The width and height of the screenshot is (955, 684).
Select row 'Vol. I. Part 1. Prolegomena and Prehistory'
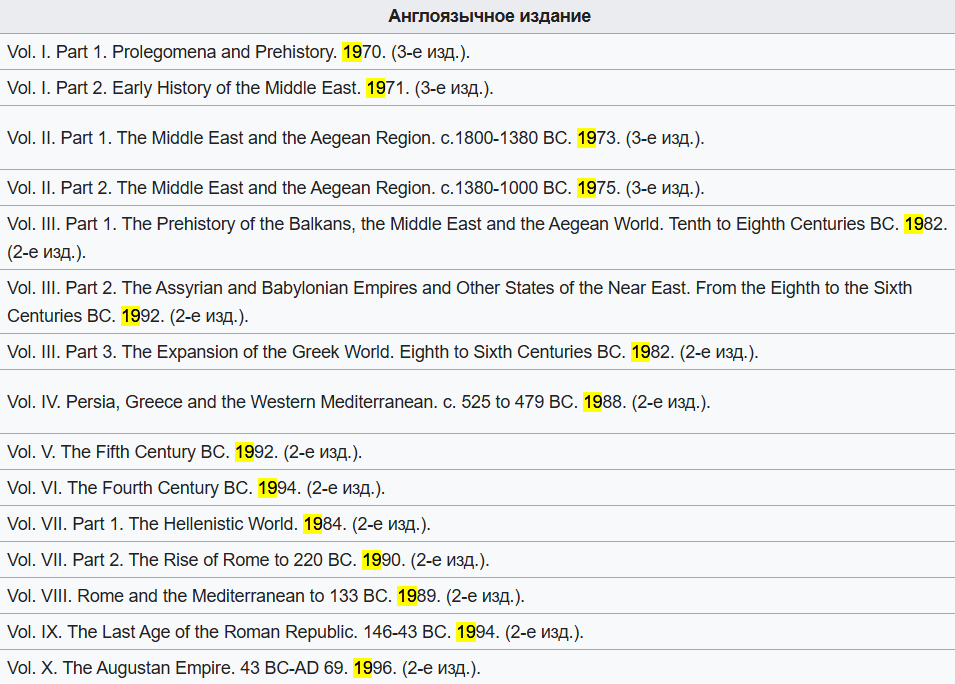click(478, 52)
